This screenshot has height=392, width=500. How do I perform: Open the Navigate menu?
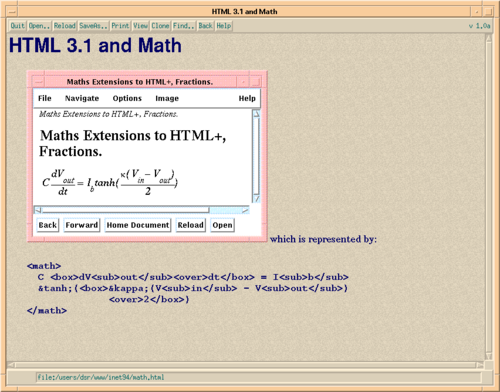pos(82,98)
